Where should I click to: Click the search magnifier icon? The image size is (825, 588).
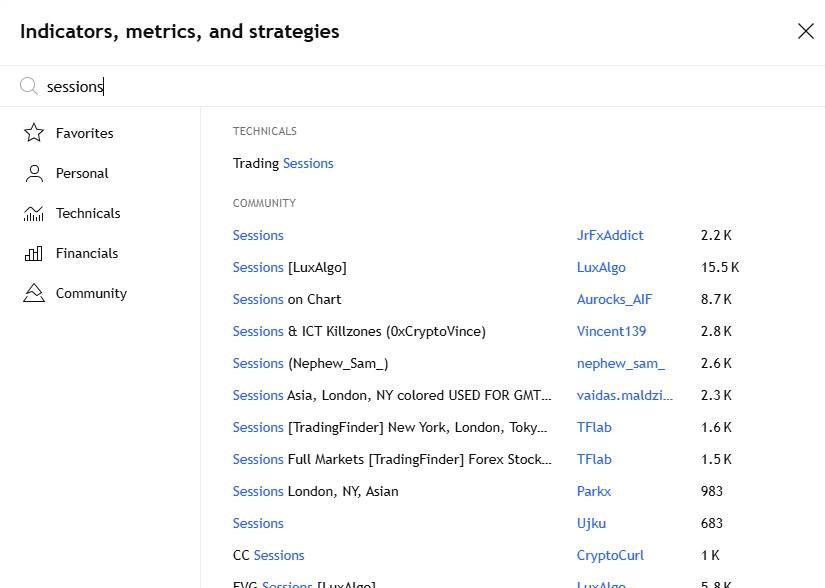tap(29, 86)
